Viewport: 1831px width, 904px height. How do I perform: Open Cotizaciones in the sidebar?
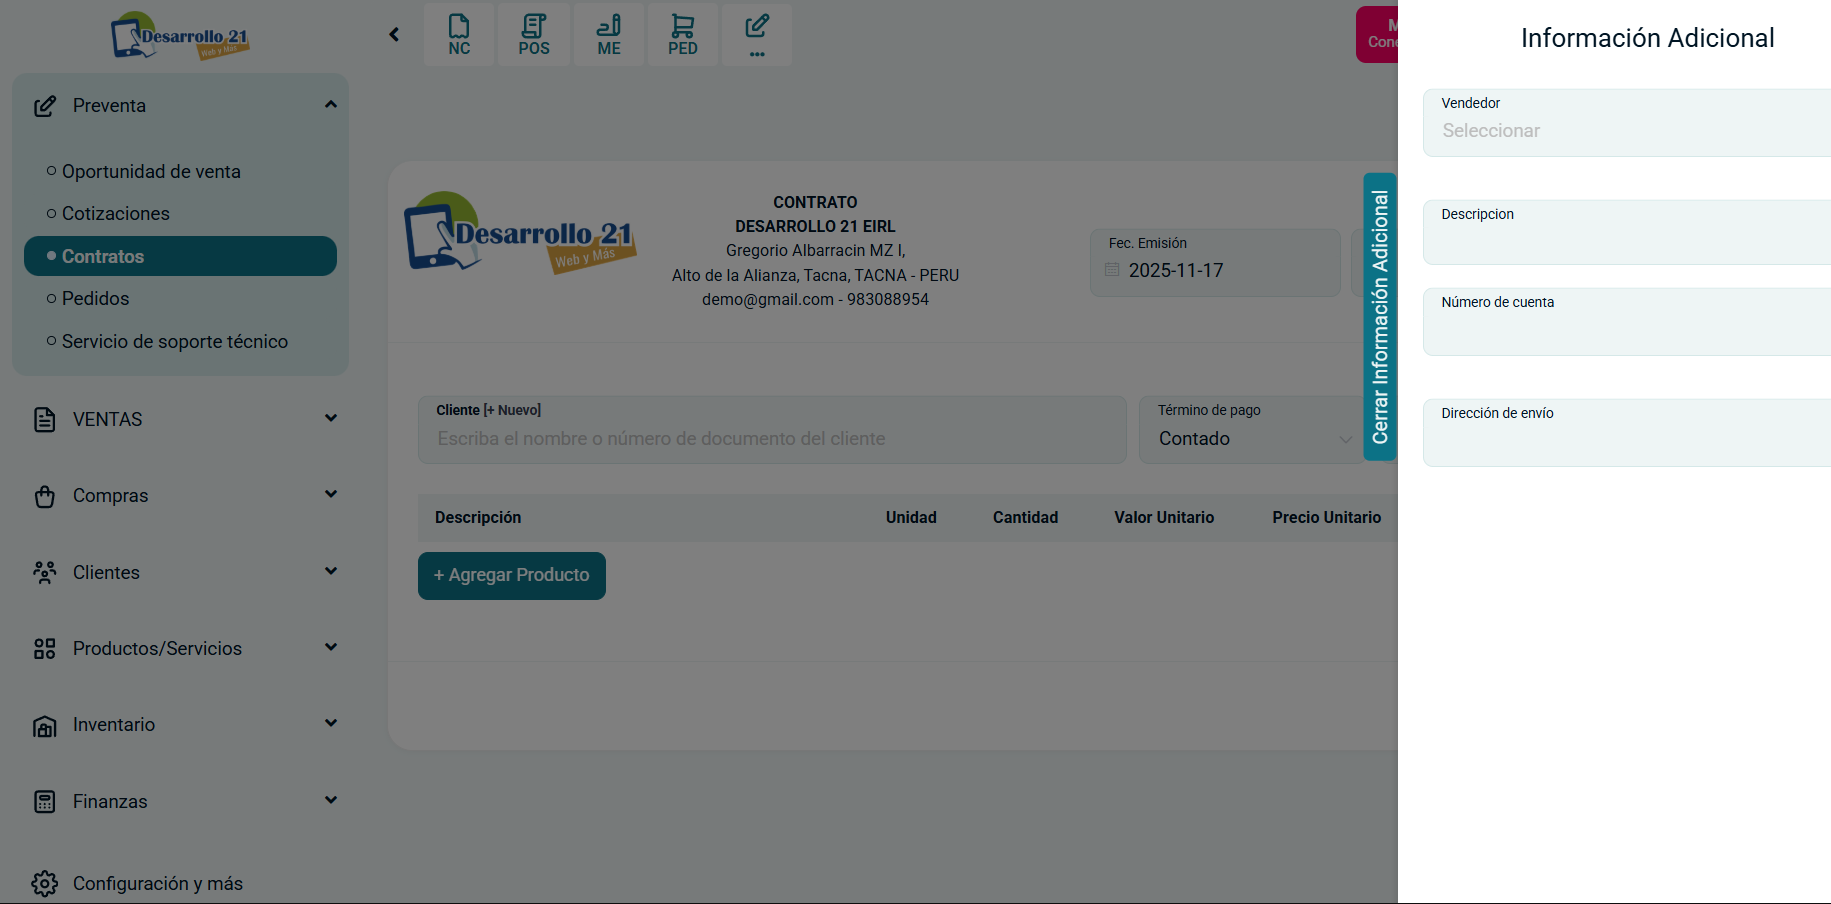[116, 214]
